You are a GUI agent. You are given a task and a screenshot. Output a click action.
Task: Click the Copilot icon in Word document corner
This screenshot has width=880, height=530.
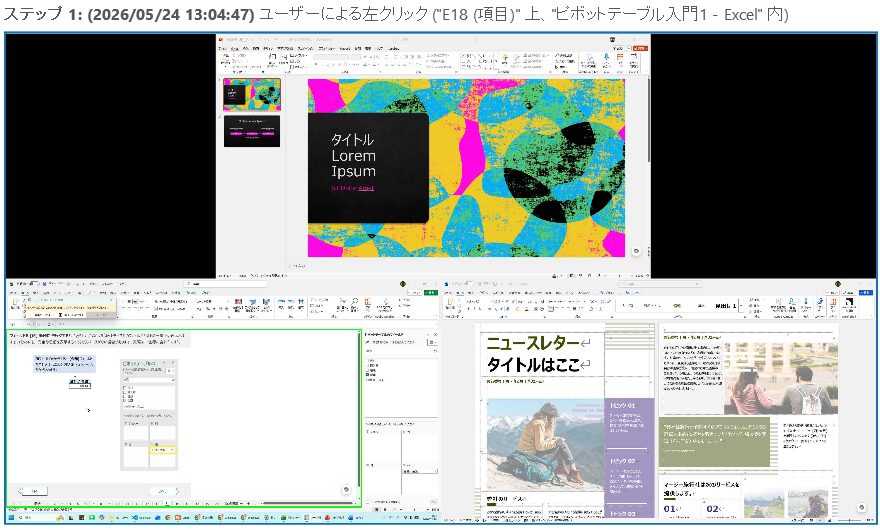pos(861,507)
